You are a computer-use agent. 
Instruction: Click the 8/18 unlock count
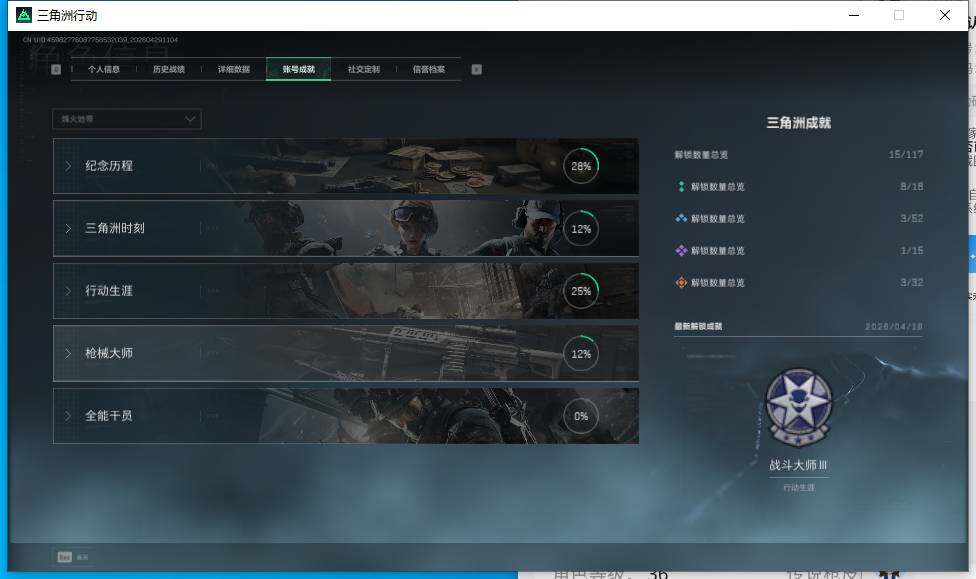(911, 186)
